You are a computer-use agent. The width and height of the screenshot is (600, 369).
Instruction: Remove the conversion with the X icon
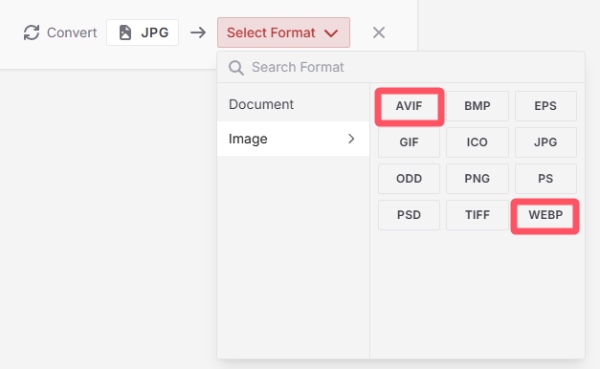point(379,33)
